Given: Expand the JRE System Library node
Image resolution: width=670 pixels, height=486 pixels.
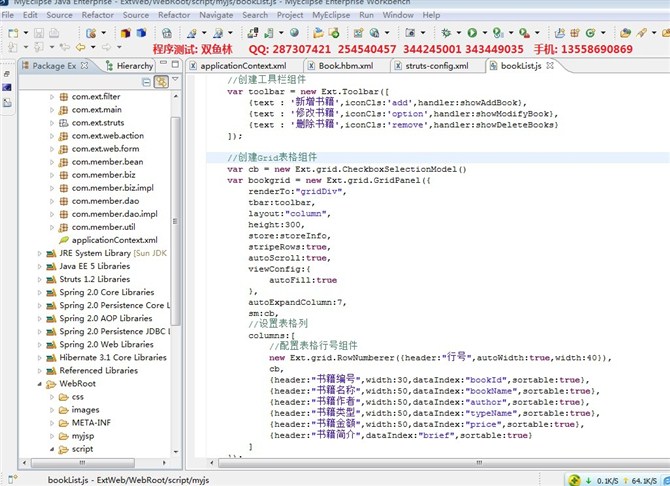Looking at the screenshot, I should (x=39, y=253).
